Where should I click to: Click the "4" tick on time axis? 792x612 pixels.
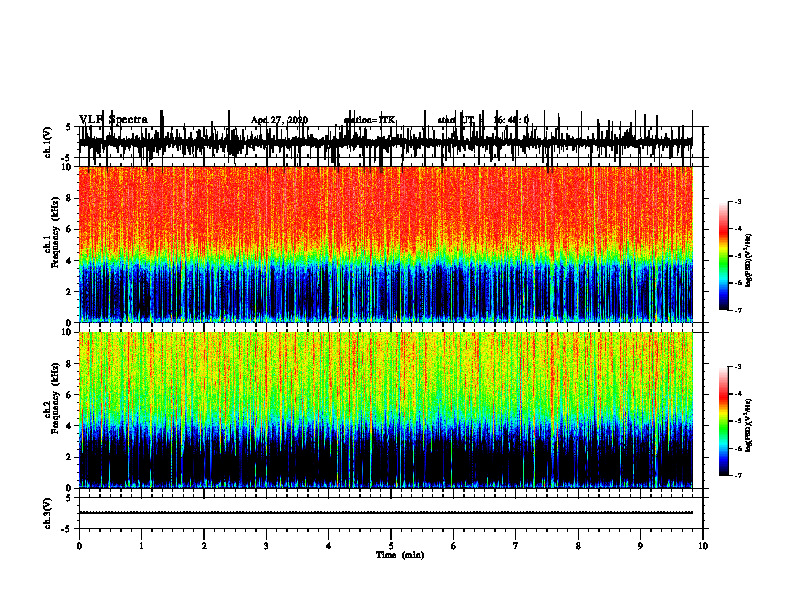tap(329, 546)
